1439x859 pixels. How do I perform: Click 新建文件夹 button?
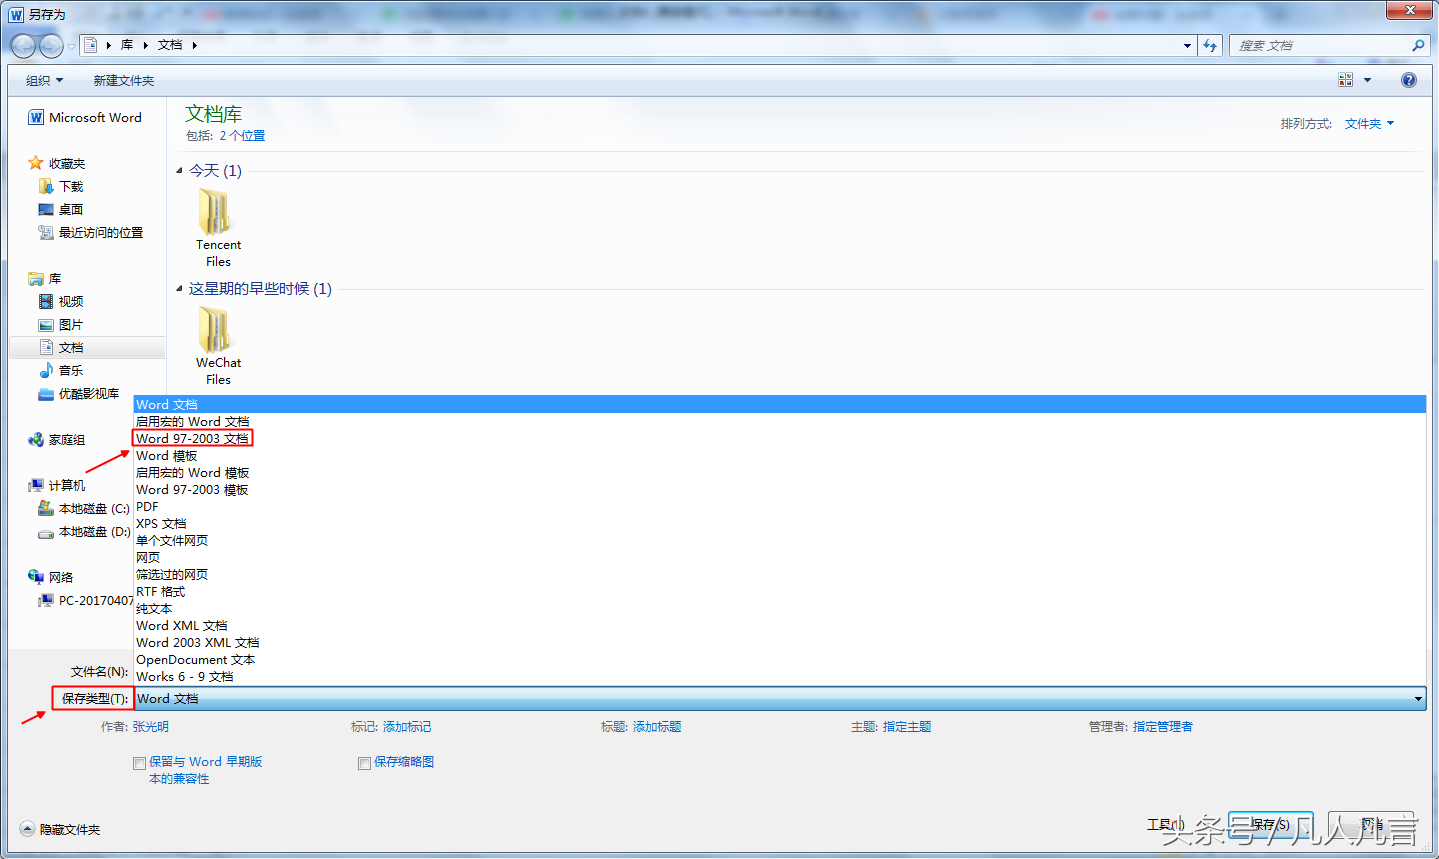(124, 80)
